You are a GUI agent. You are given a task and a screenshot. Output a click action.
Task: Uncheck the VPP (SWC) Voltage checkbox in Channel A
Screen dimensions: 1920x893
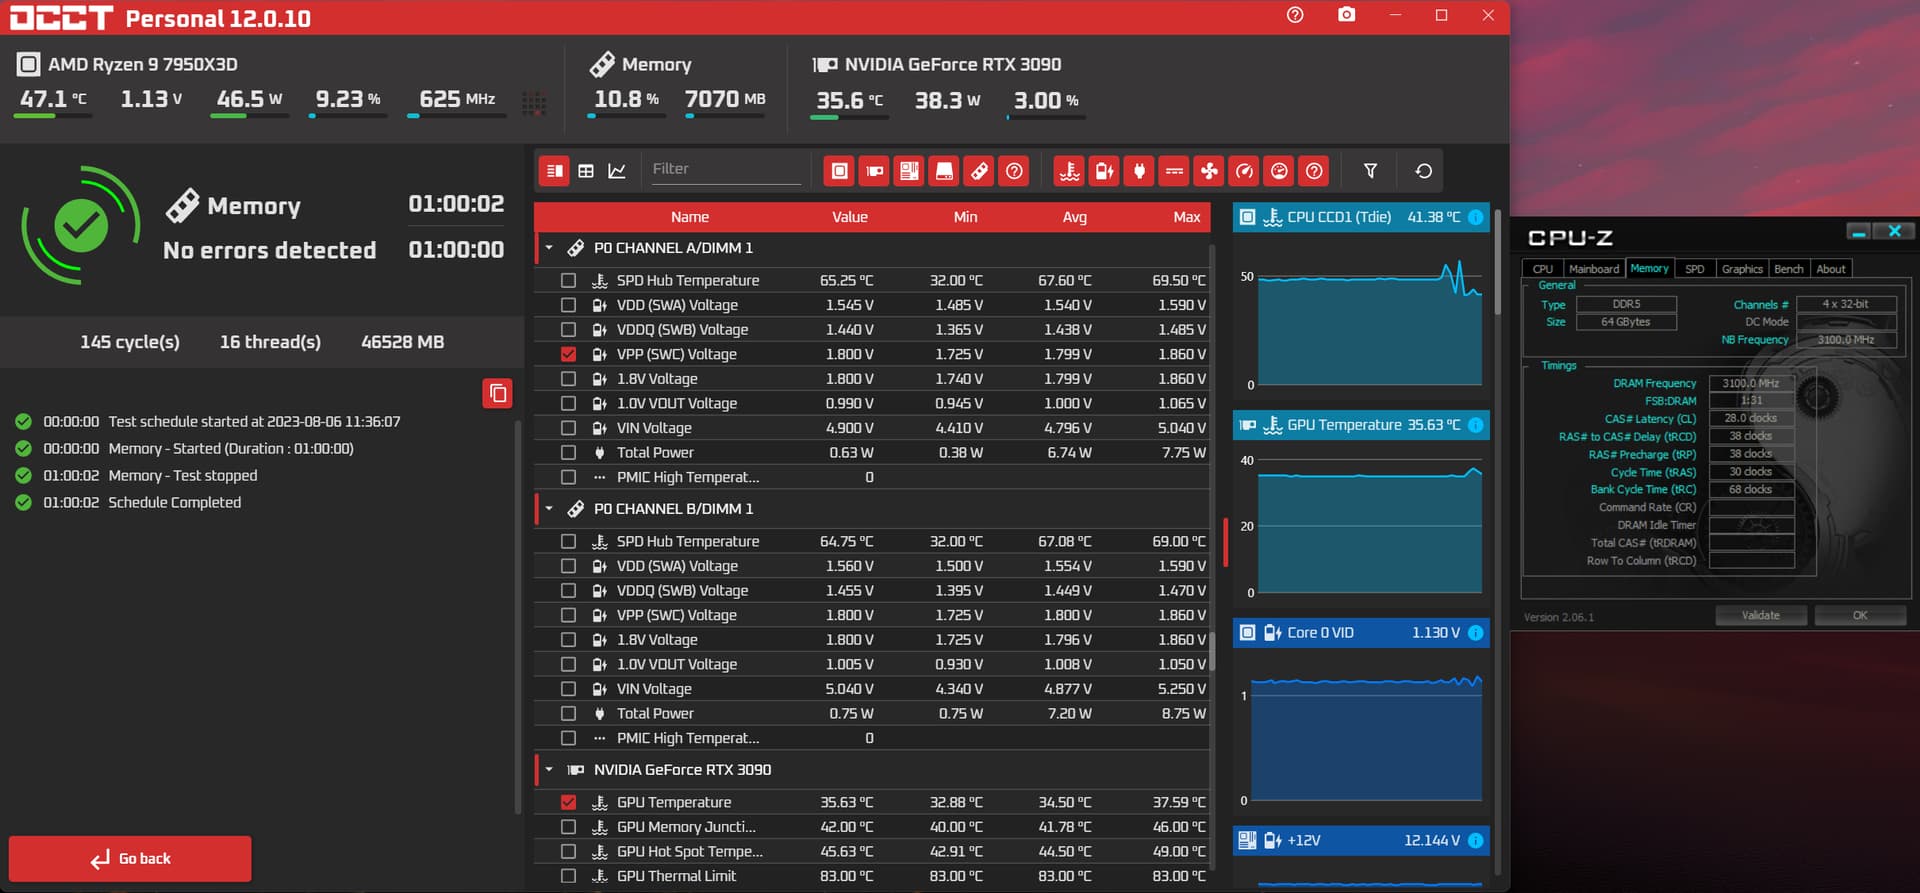tap(568, 354)
